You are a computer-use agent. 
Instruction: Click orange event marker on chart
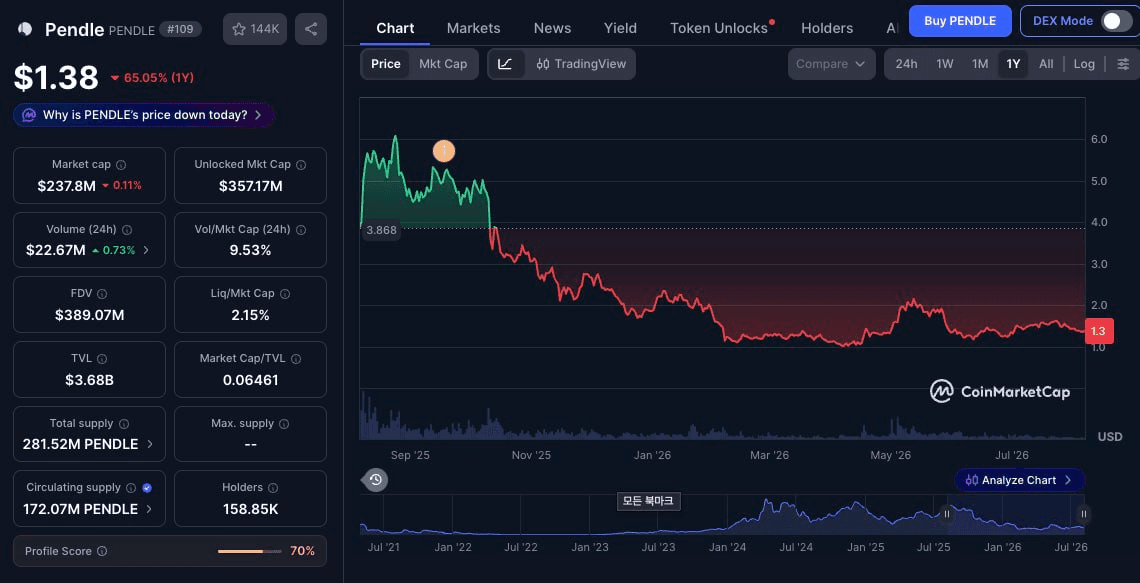[443, 151]
